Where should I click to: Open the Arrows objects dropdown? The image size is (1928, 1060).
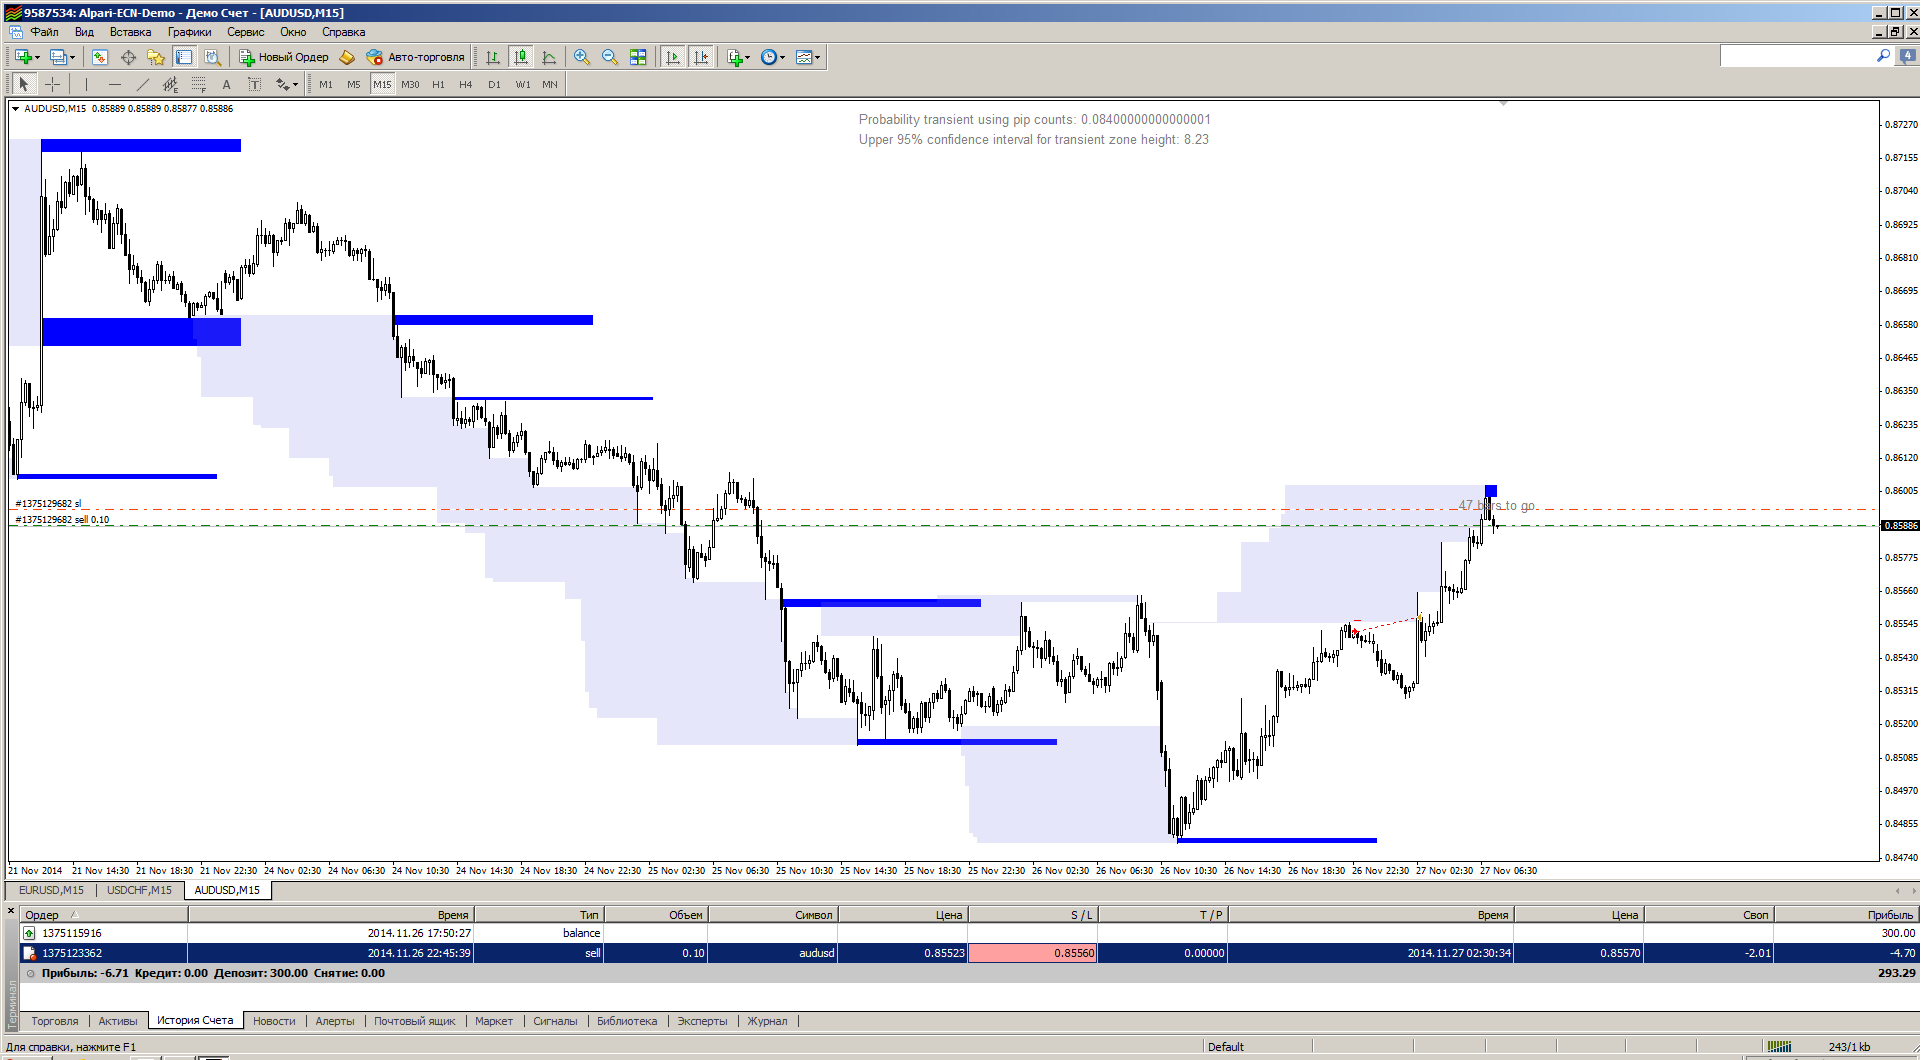[287, 84]
